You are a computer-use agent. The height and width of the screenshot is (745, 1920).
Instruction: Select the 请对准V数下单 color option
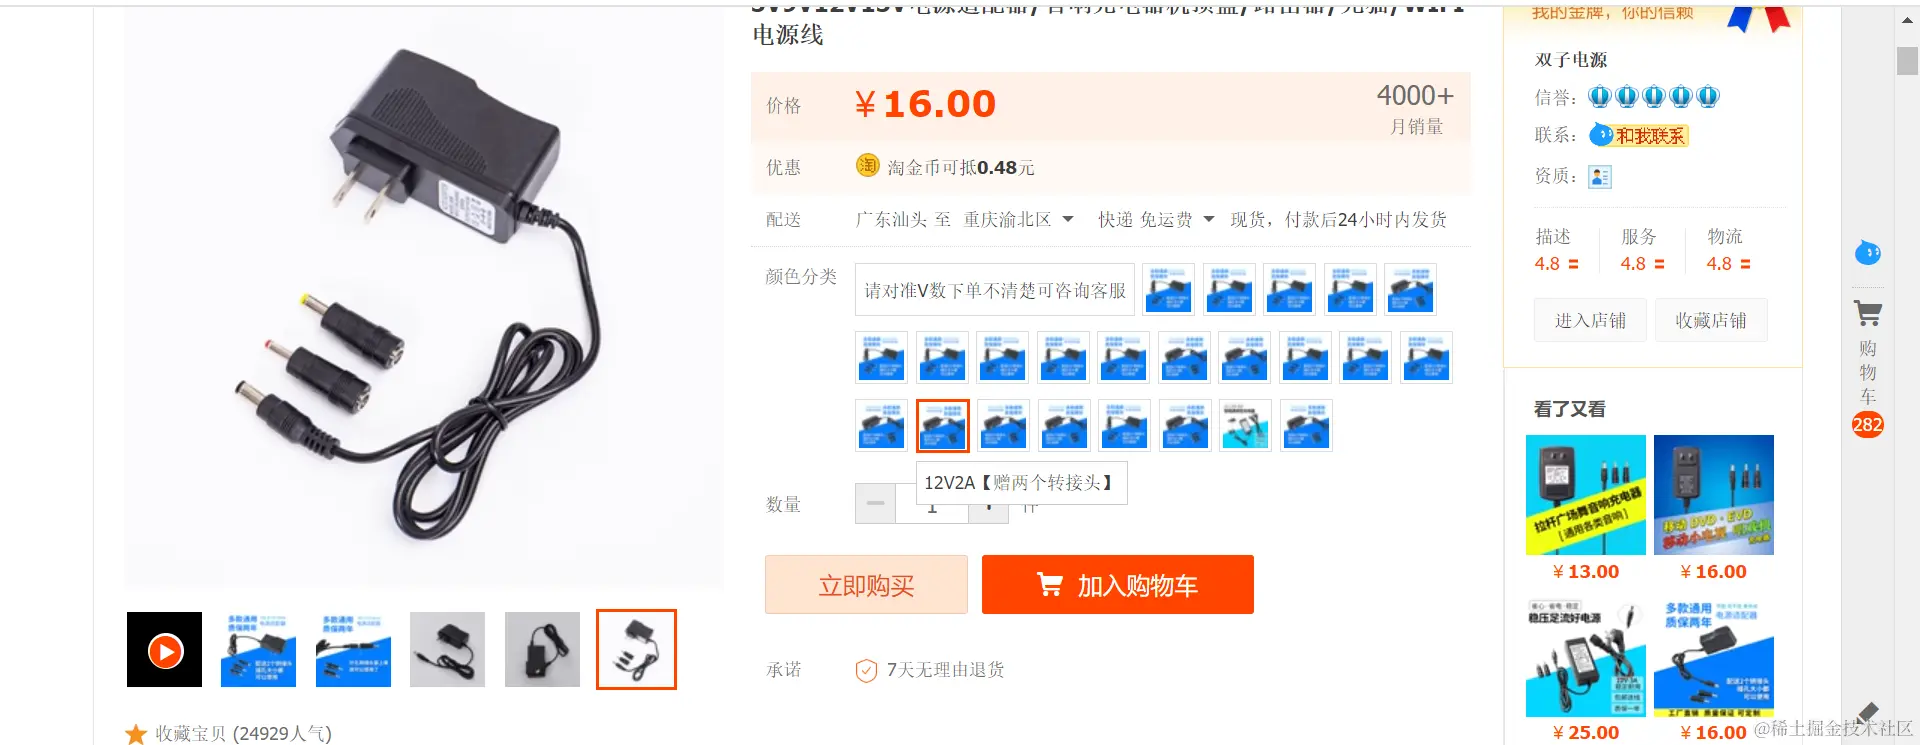(x=995, y=290)
